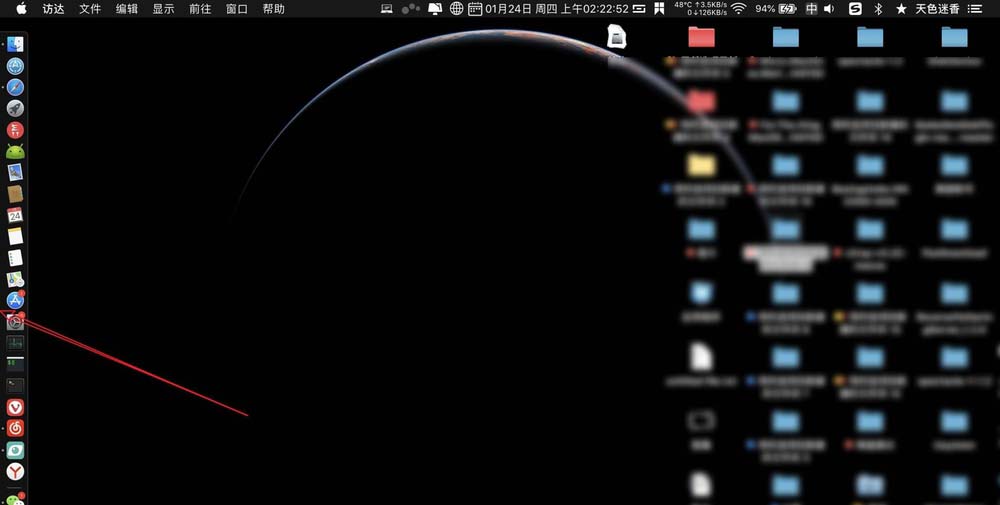The image size is (1000, 505).
Task: Launch Yandex browser Y icon
Action: coord(15,472)
